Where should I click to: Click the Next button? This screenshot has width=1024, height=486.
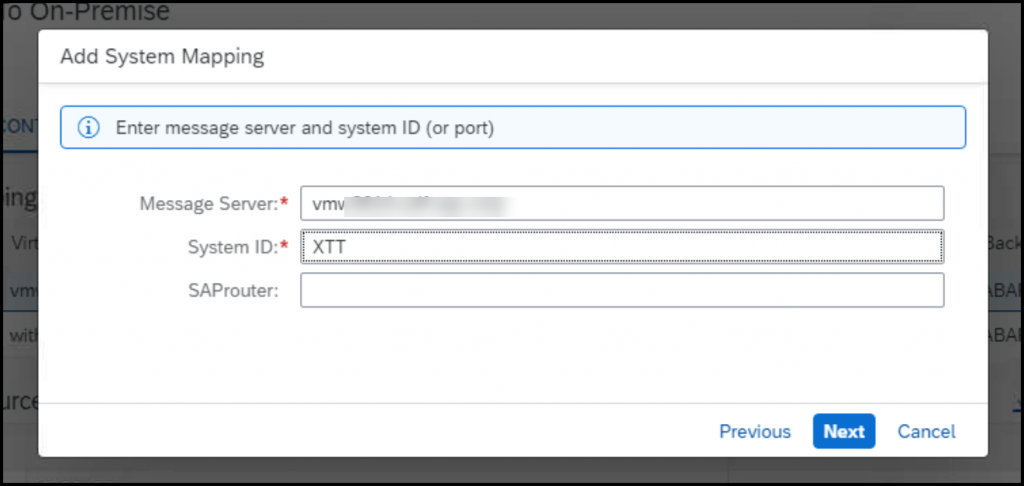[x=844, y=431]
